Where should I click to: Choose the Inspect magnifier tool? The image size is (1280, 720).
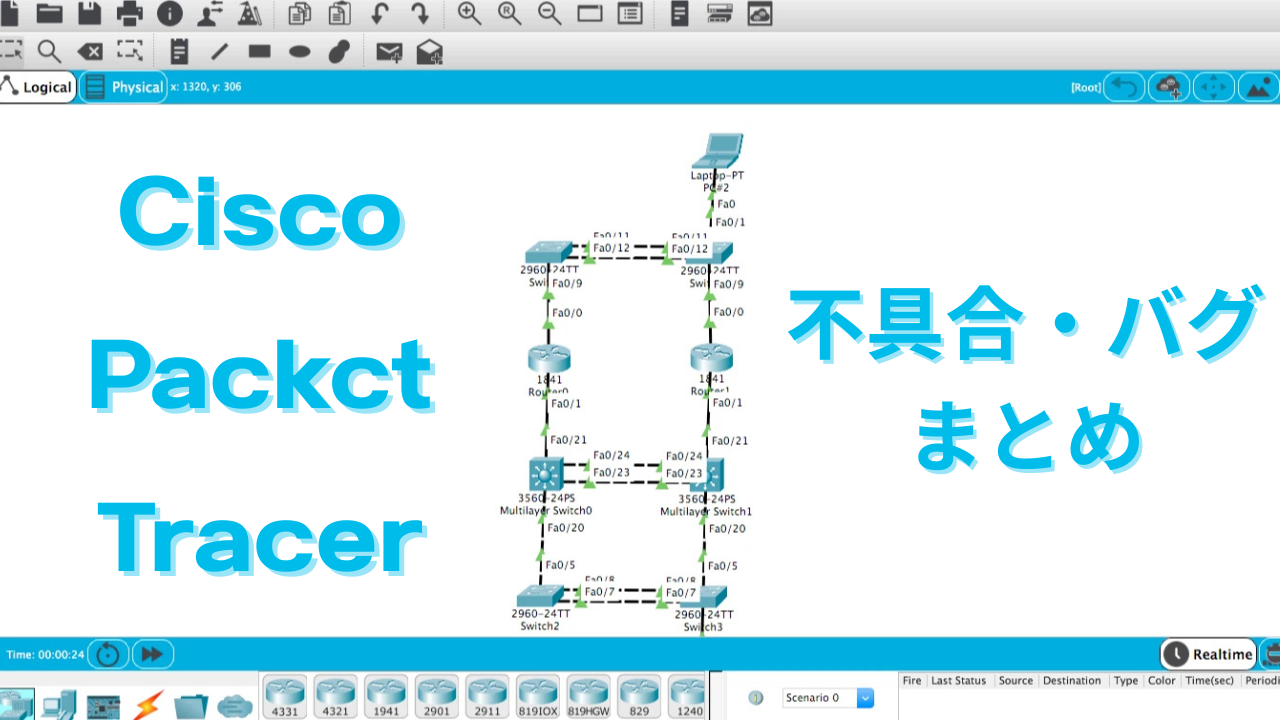click(x=49, y=51)
